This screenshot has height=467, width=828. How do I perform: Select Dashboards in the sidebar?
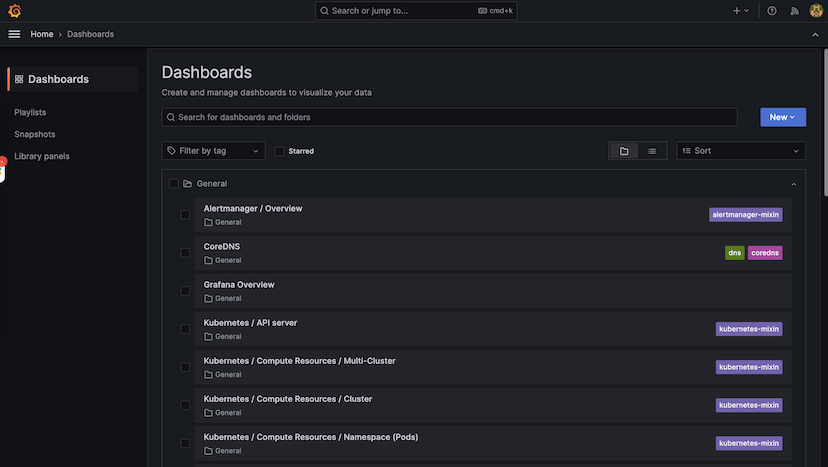(x=73, y=79)
